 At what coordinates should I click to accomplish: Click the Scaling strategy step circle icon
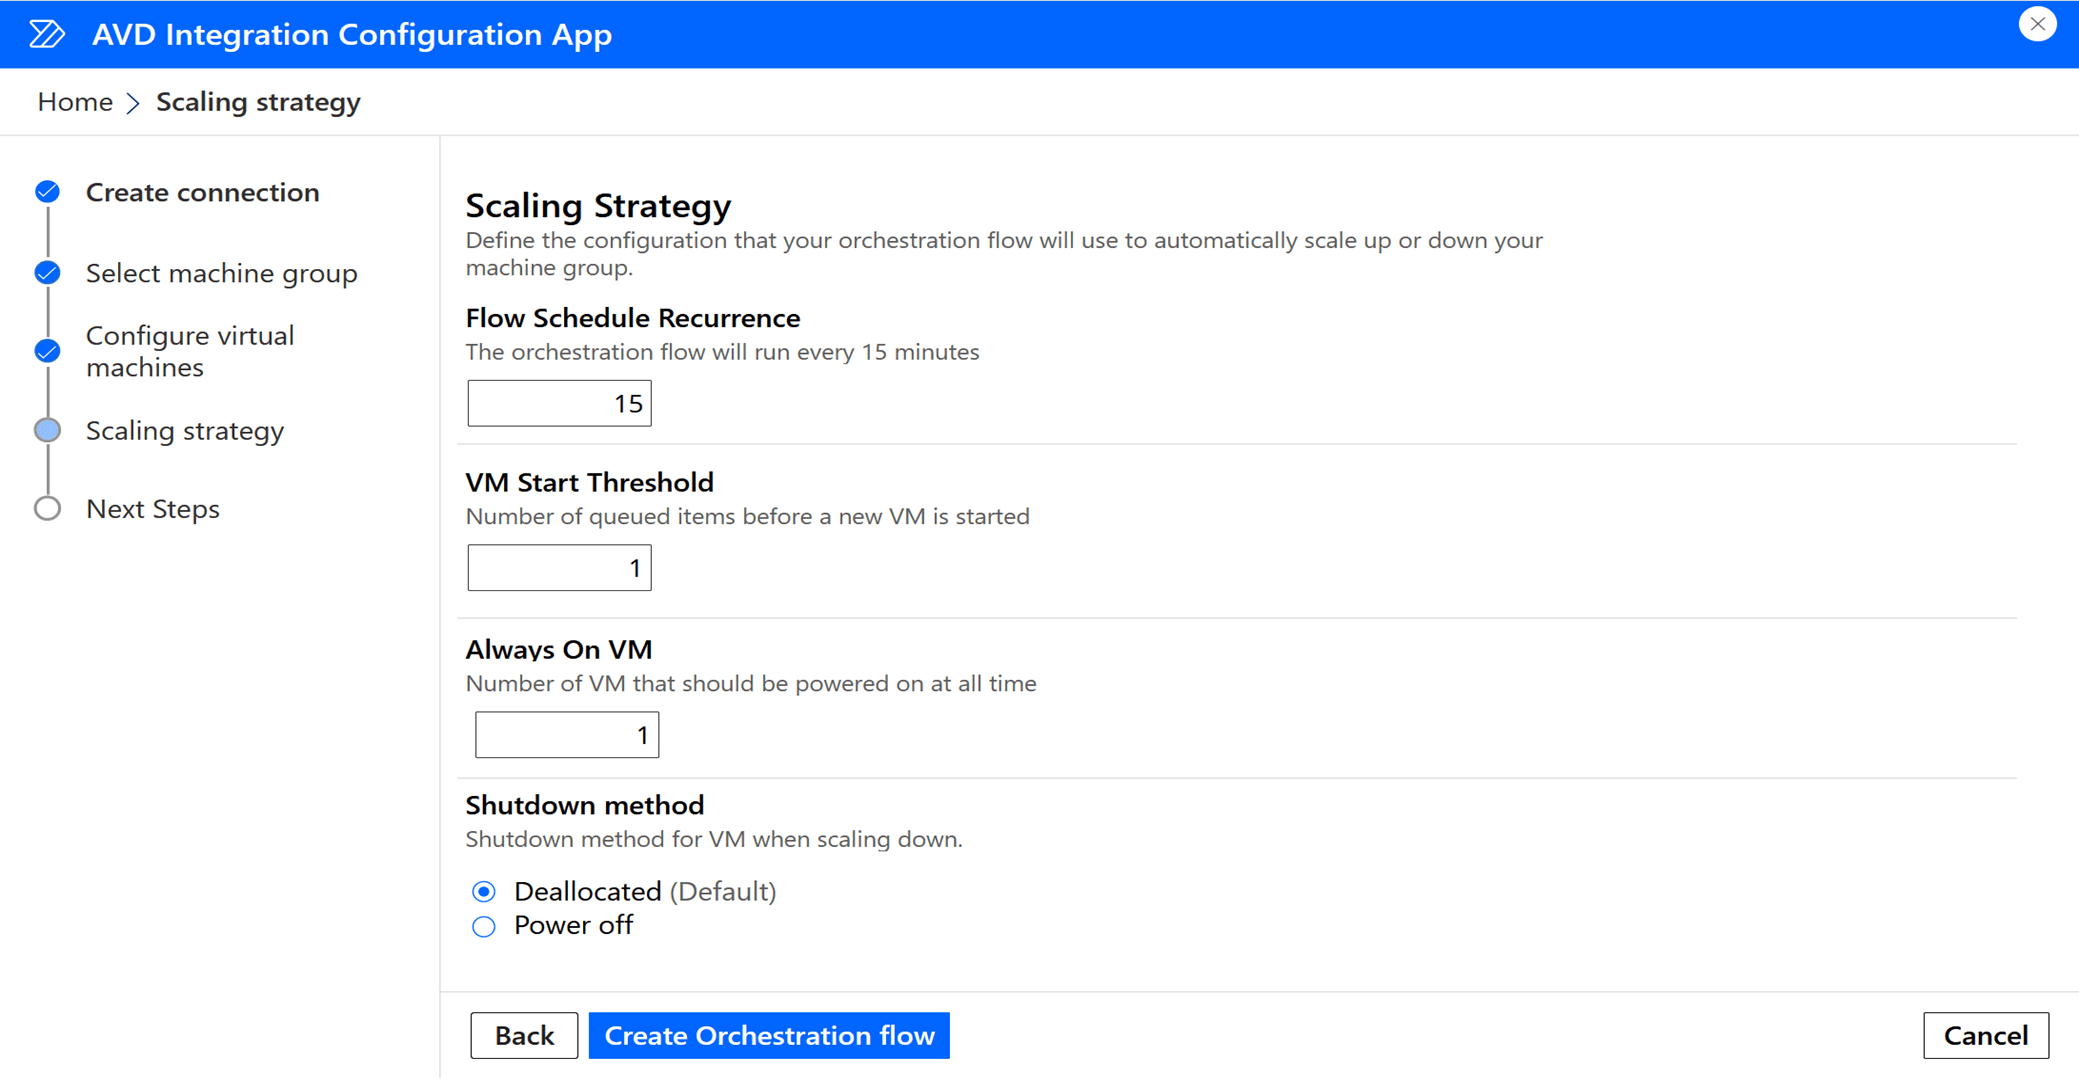pyautogui.click(x=47, y=430)
